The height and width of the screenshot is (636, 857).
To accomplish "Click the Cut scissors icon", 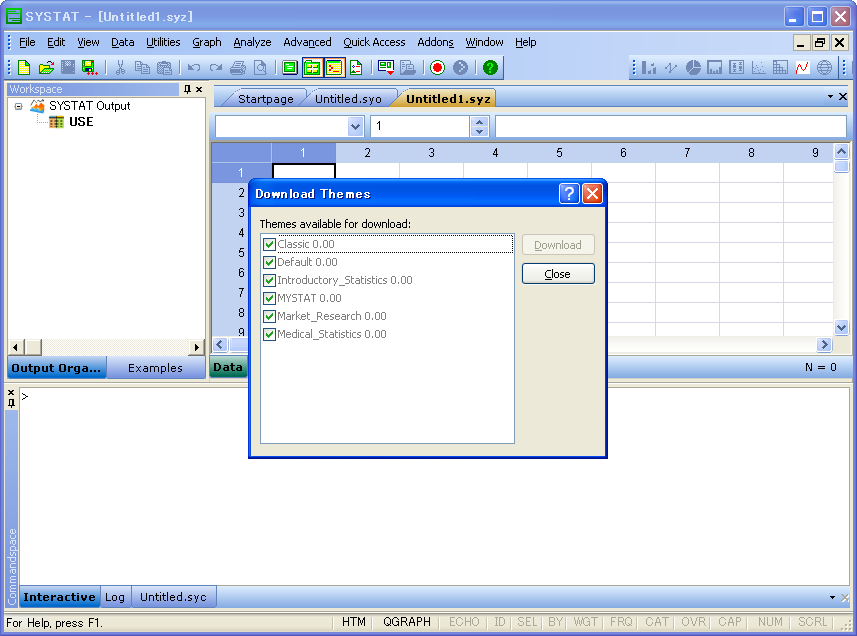I will [120, 67].
